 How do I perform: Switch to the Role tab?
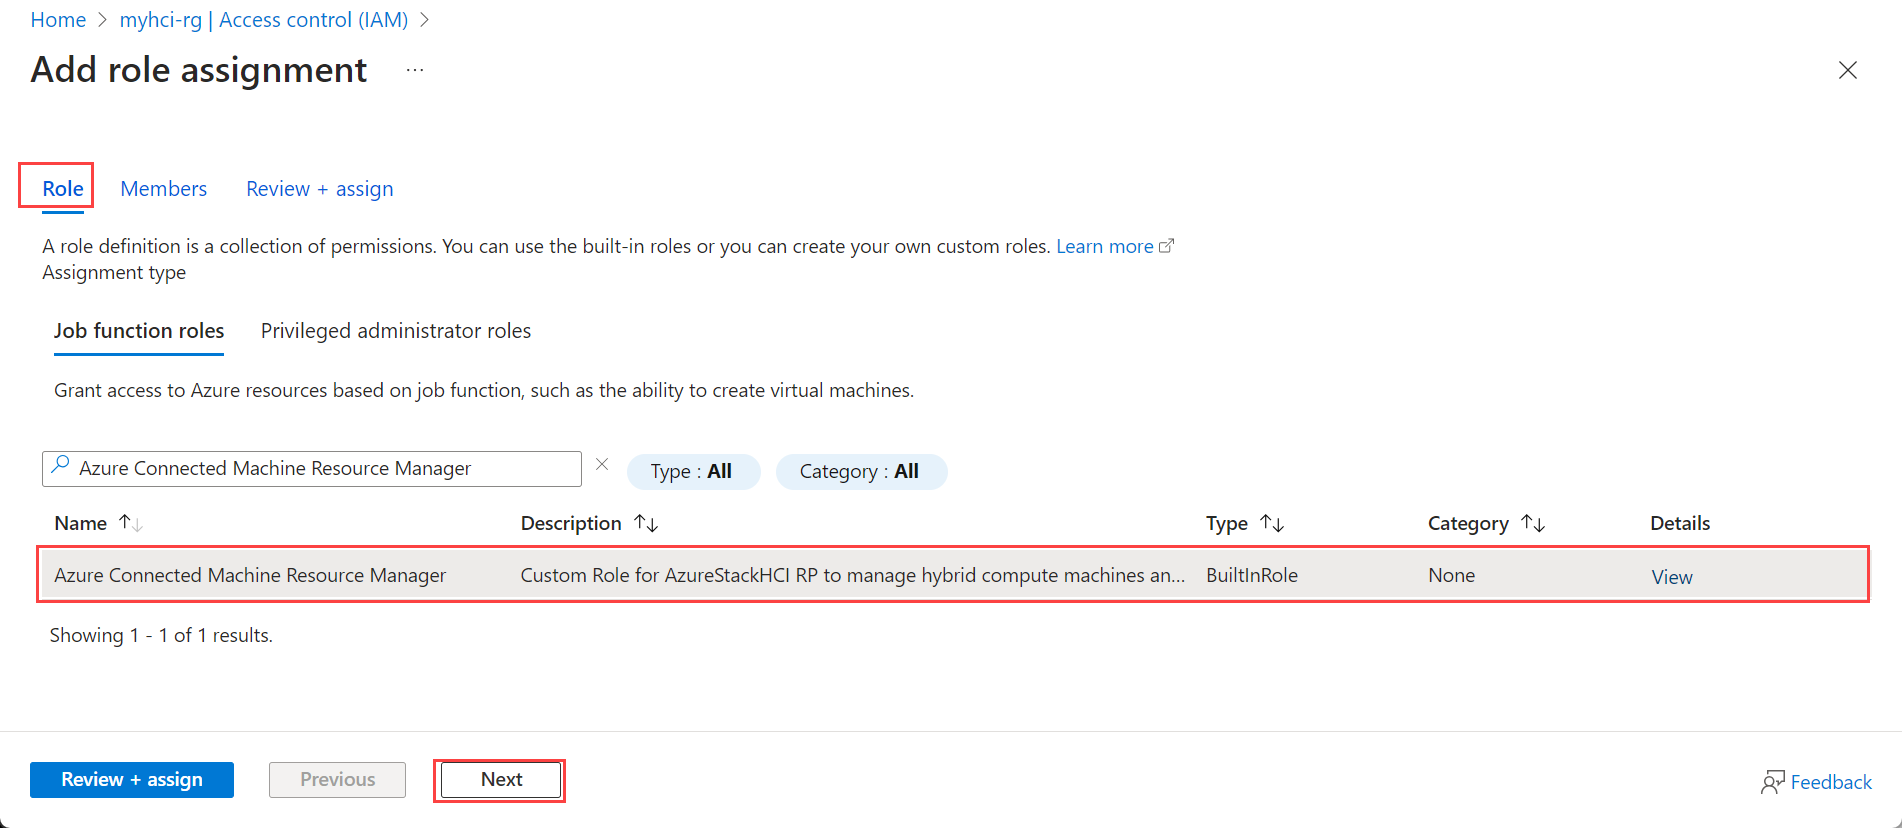pos(63,189)
